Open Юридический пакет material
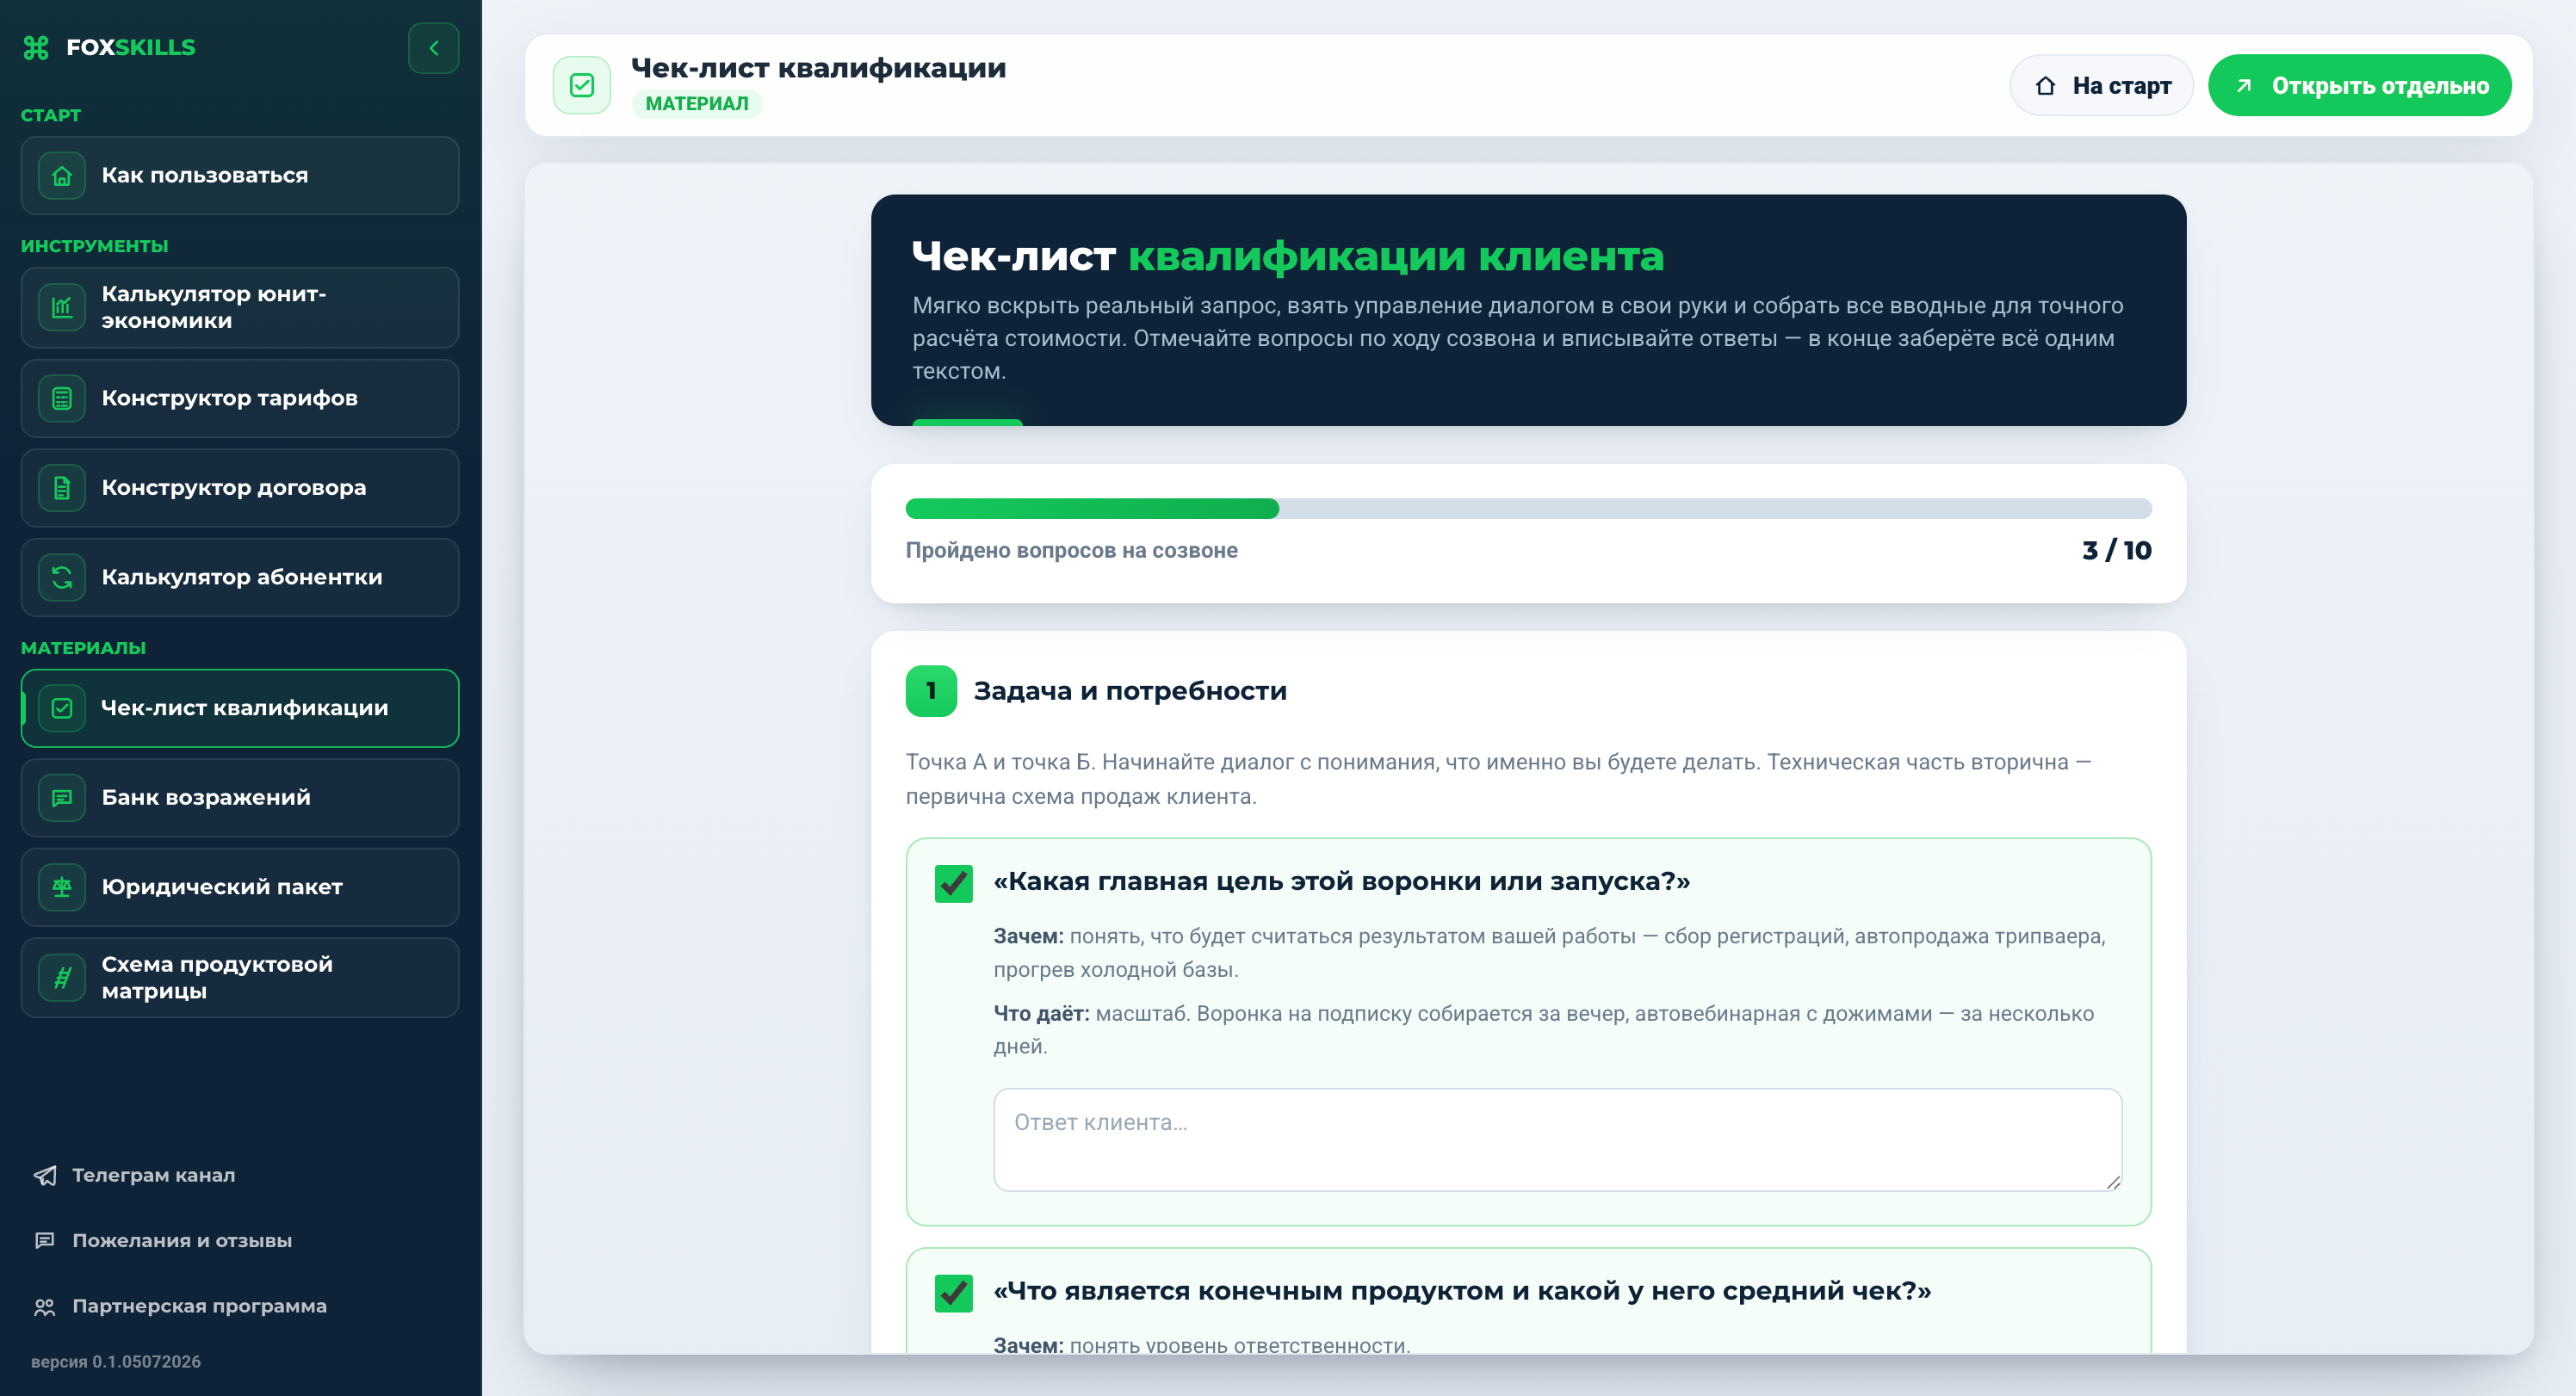 [240, 887]
